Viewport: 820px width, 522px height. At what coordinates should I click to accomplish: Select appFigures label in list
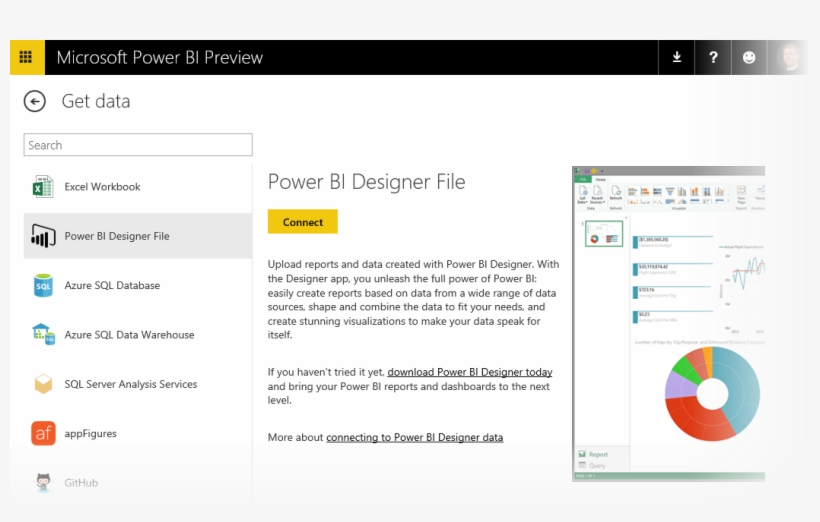click(90, 434)
